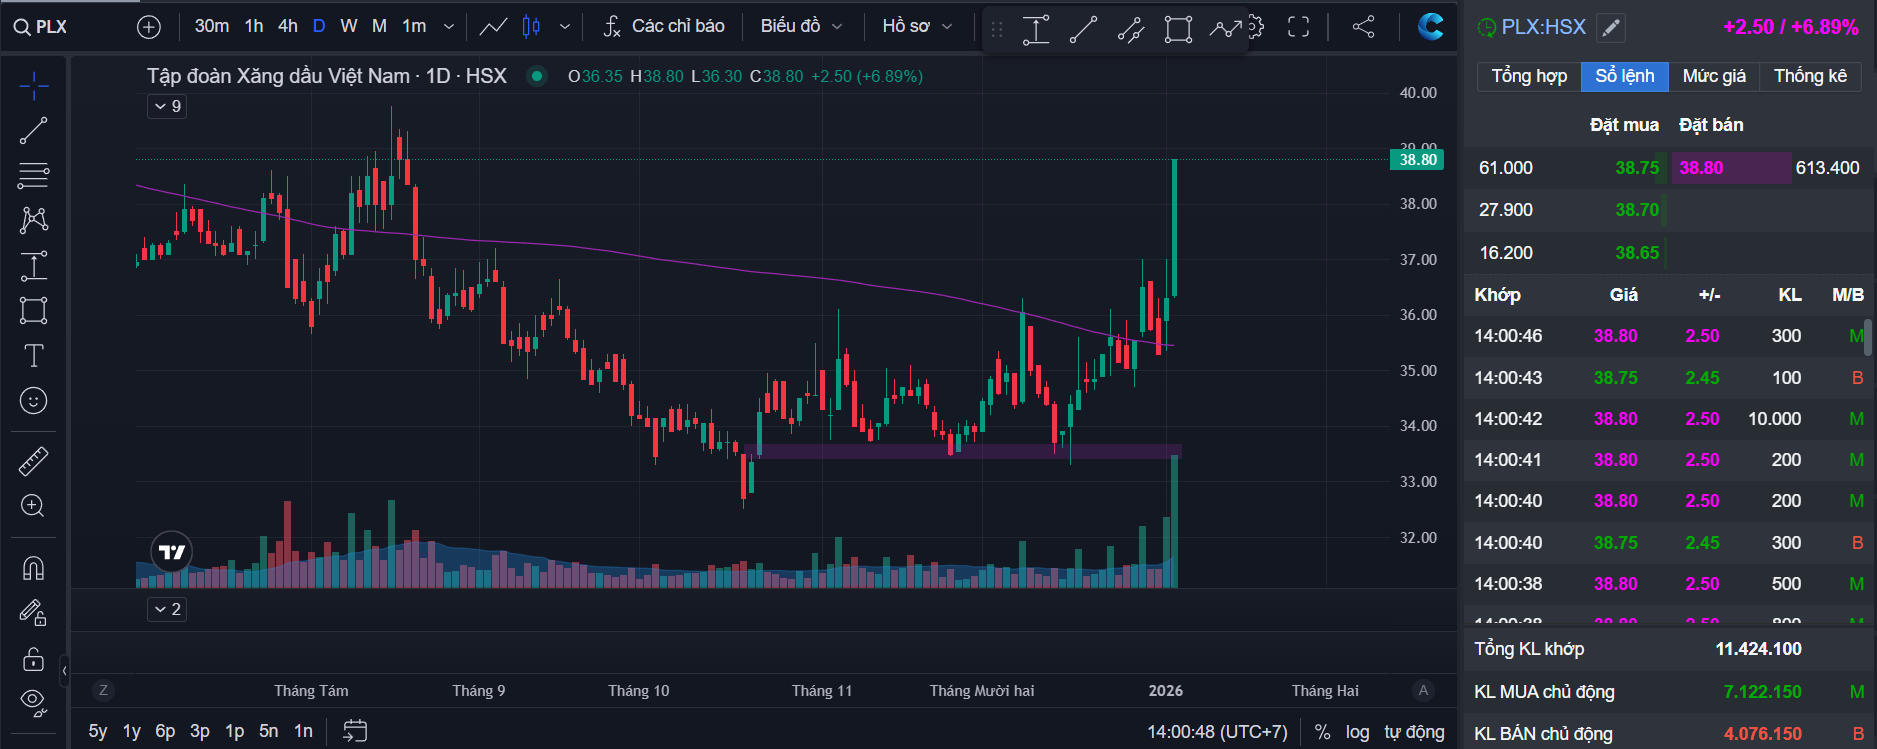The image size is (1877, 749).
Task: Set timeframe to W weekly
Action: [349, 26]
